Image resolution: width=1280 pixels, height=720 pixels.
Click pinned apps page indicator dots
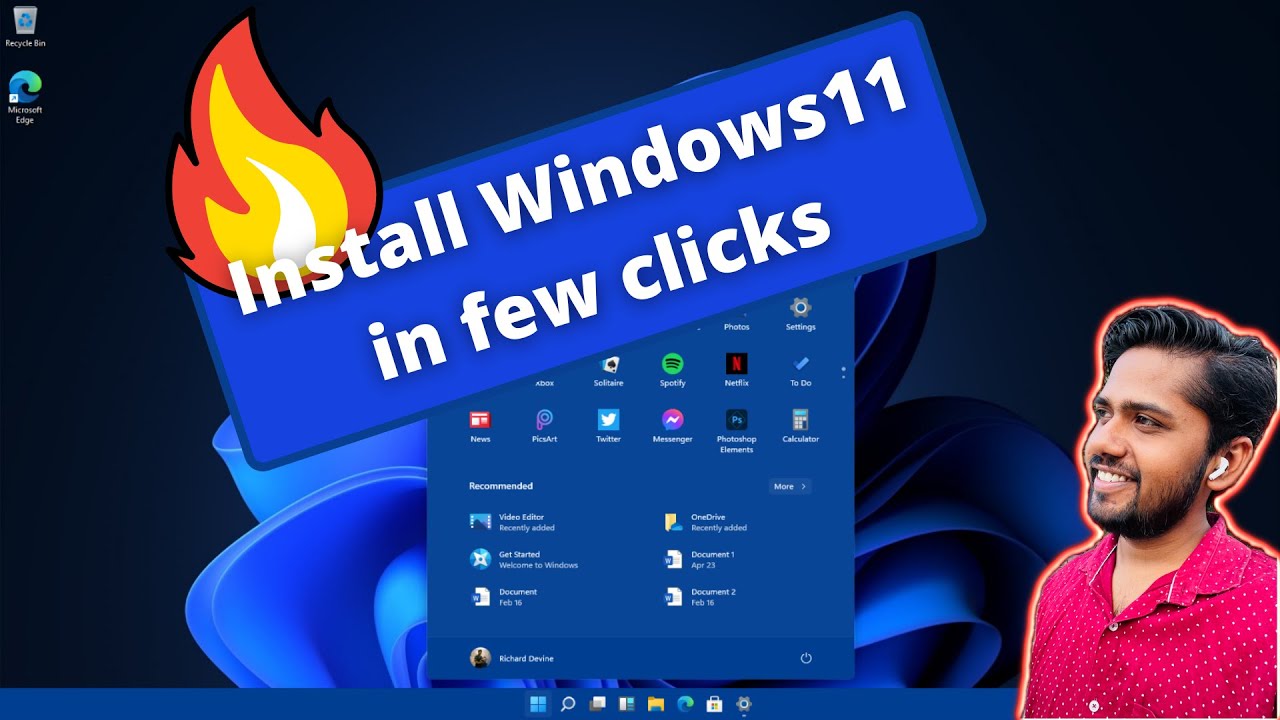(843, 372)
